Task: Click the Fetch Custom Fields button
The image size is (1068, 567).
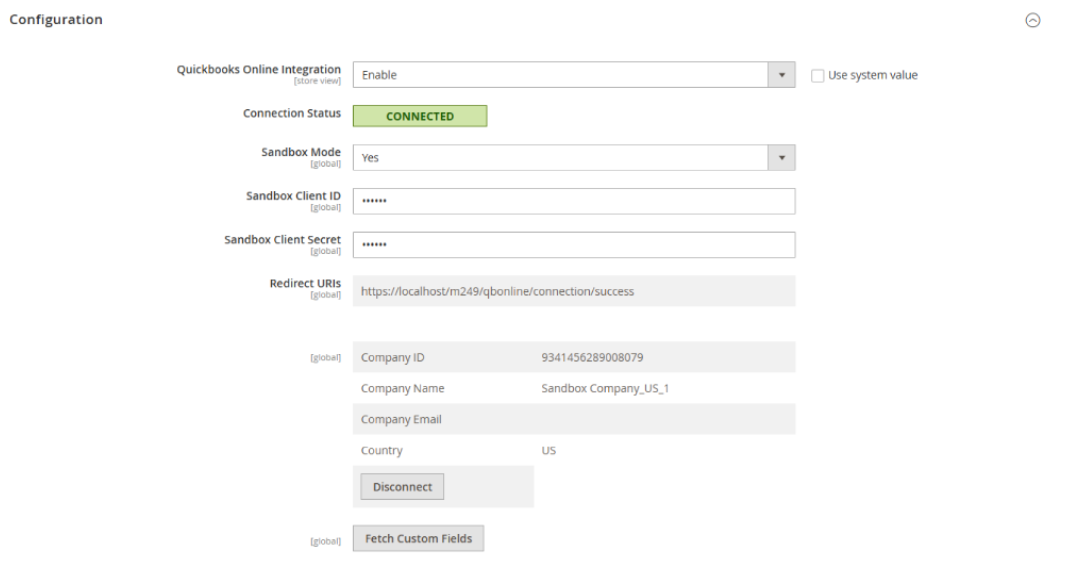Action: pos(418,538)
